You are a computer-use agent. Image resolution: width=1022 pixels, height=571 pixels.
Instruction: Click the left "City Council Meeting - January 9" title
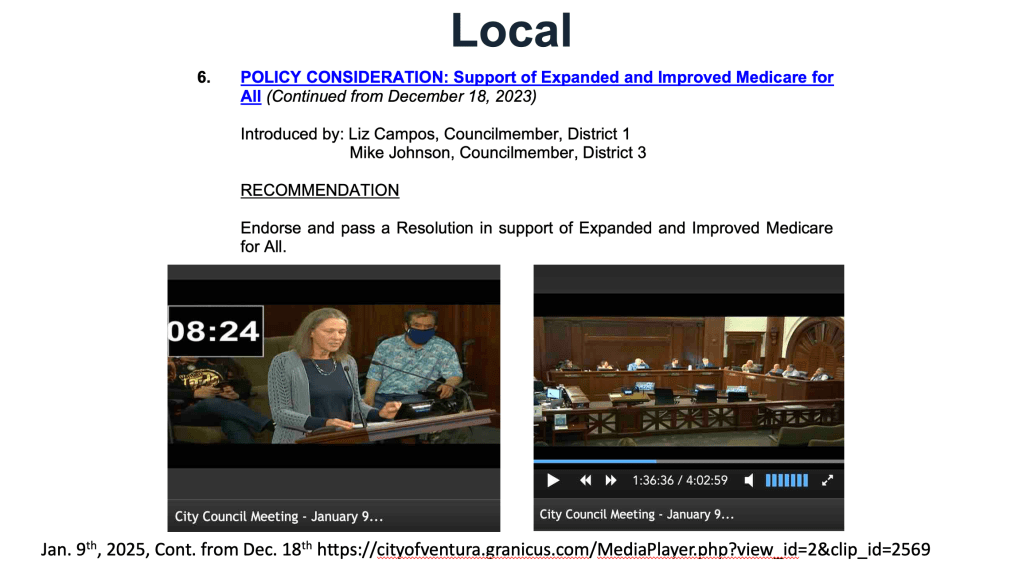279,516
